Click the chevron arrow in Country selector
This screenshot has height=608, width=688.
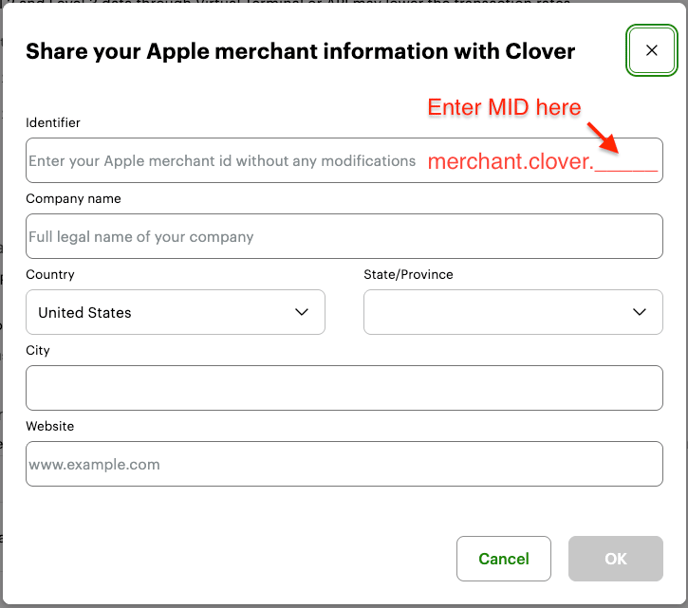tap(302, 312)
